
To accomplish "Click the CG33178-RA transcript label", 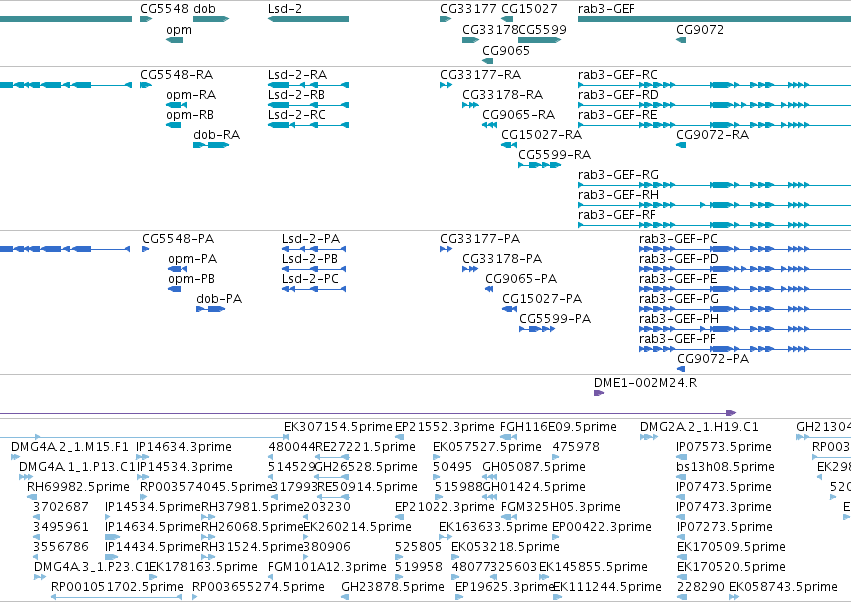I will (x=503, y=94).
